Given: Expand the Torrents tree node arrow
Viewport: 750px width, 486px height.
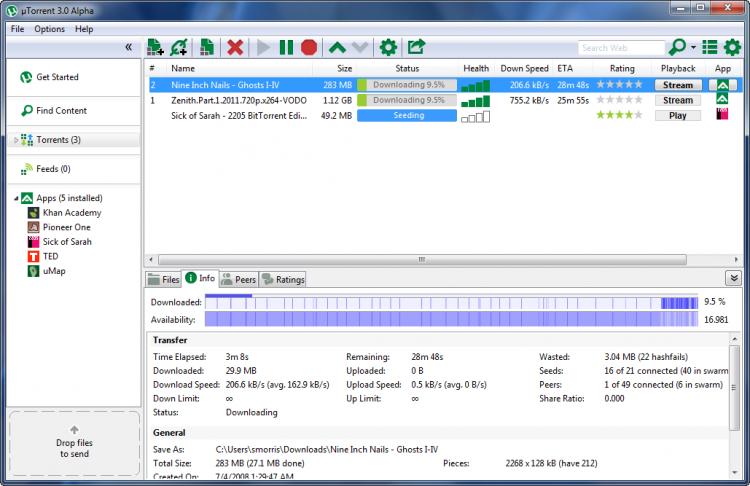Looking at the screenshot, I should 16,140.
